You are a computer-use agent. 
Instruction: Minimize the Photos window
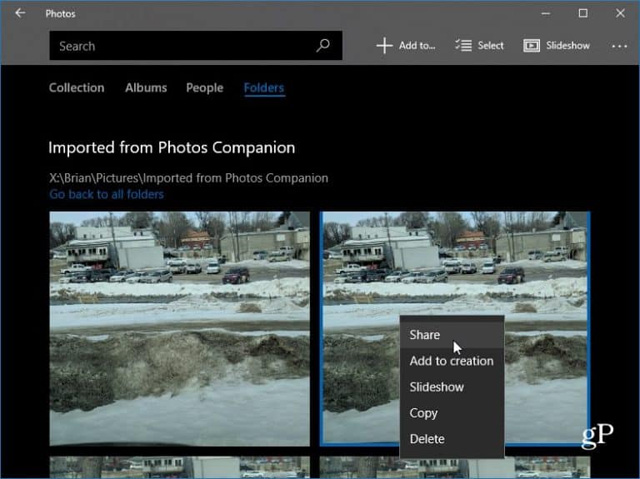pos(547,14)
